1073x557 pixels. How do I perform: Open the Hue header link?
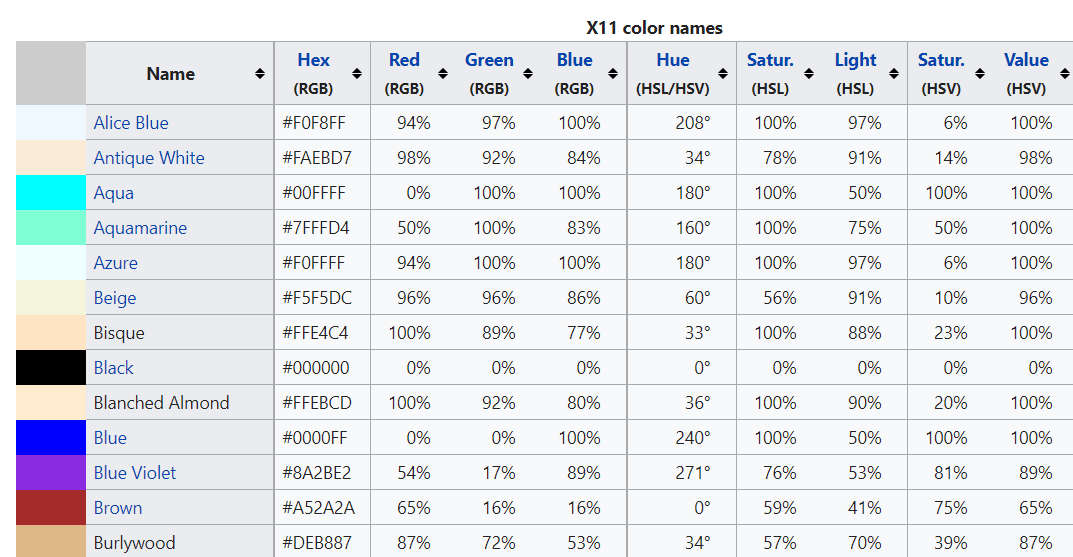coord(673,60)
